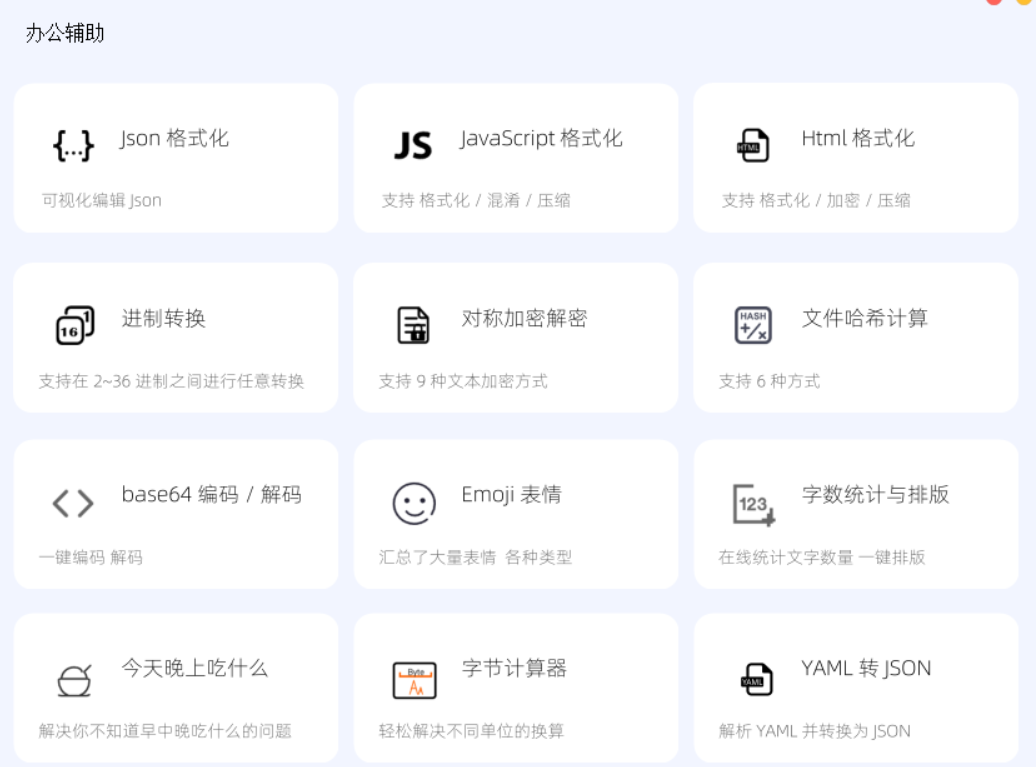The height and width of the screenshot is (767, 1036).
Task: Open the Json 格式化 tool by its title
Action: tap(173, 138)
